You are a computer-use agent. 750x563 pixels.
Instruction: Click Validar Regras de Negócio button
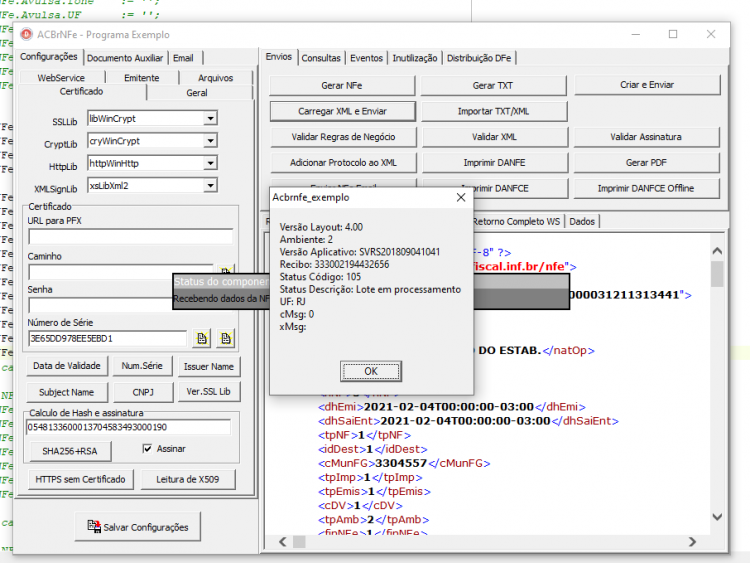[343, 137]
